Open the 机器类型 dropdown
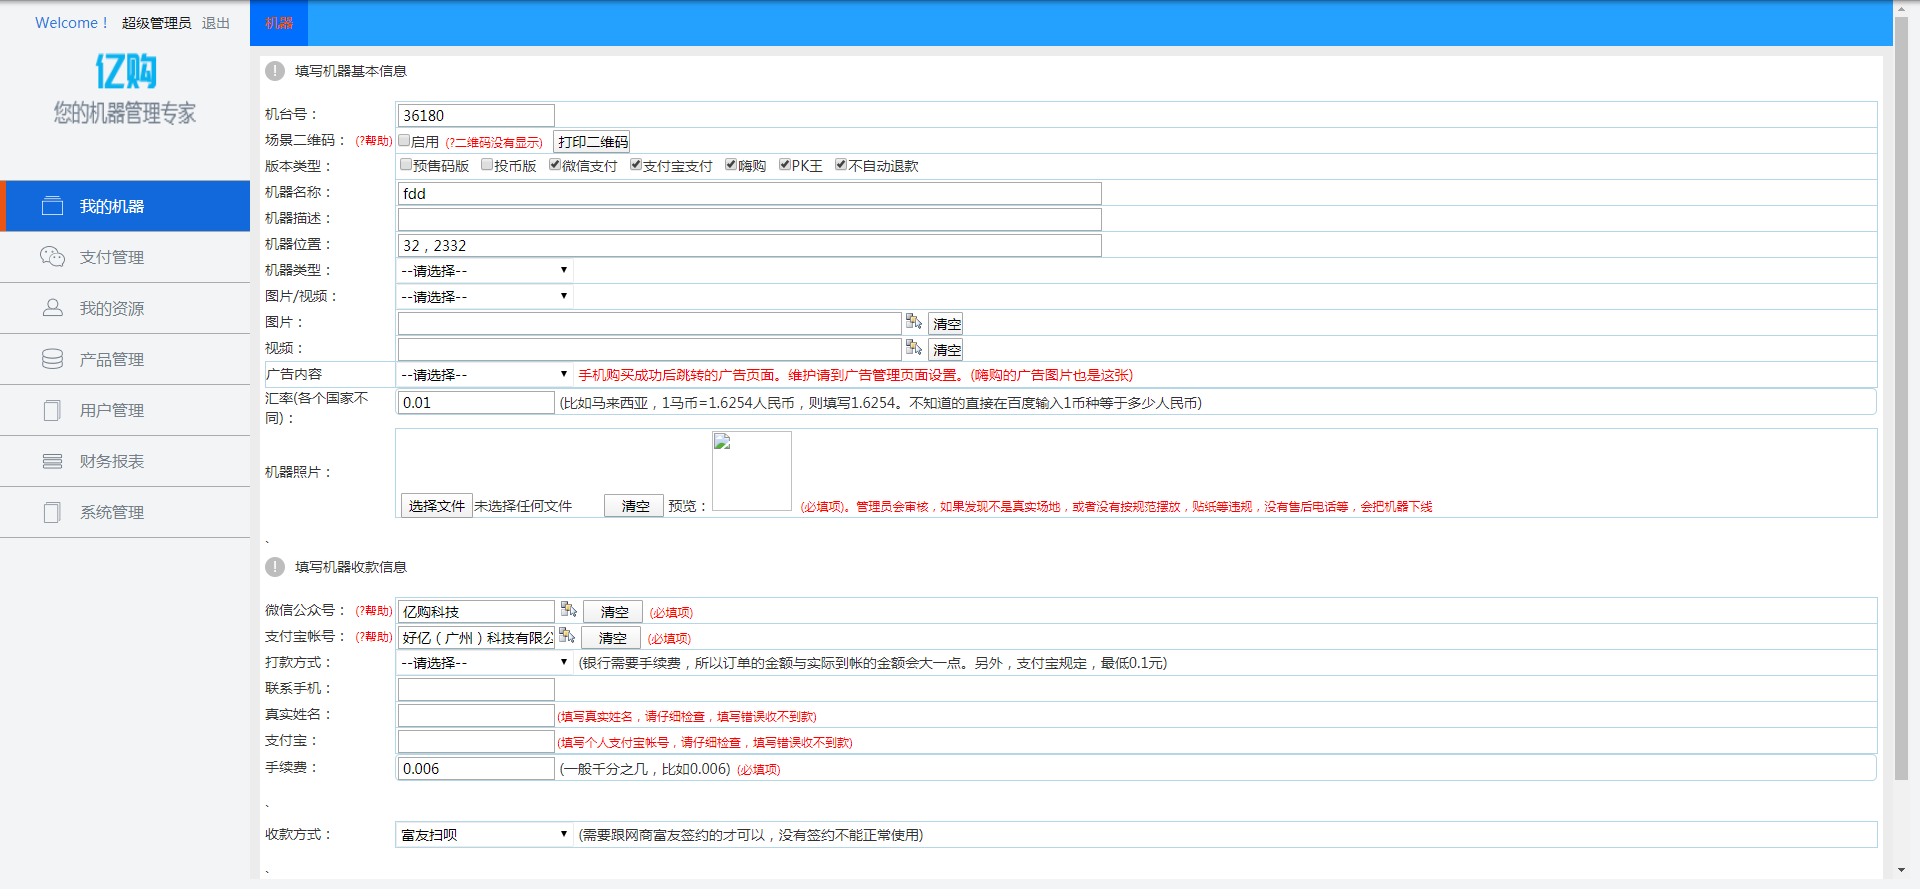This screenshot has height=889, width=1920. pyautogui.click(x=484, y=270)
